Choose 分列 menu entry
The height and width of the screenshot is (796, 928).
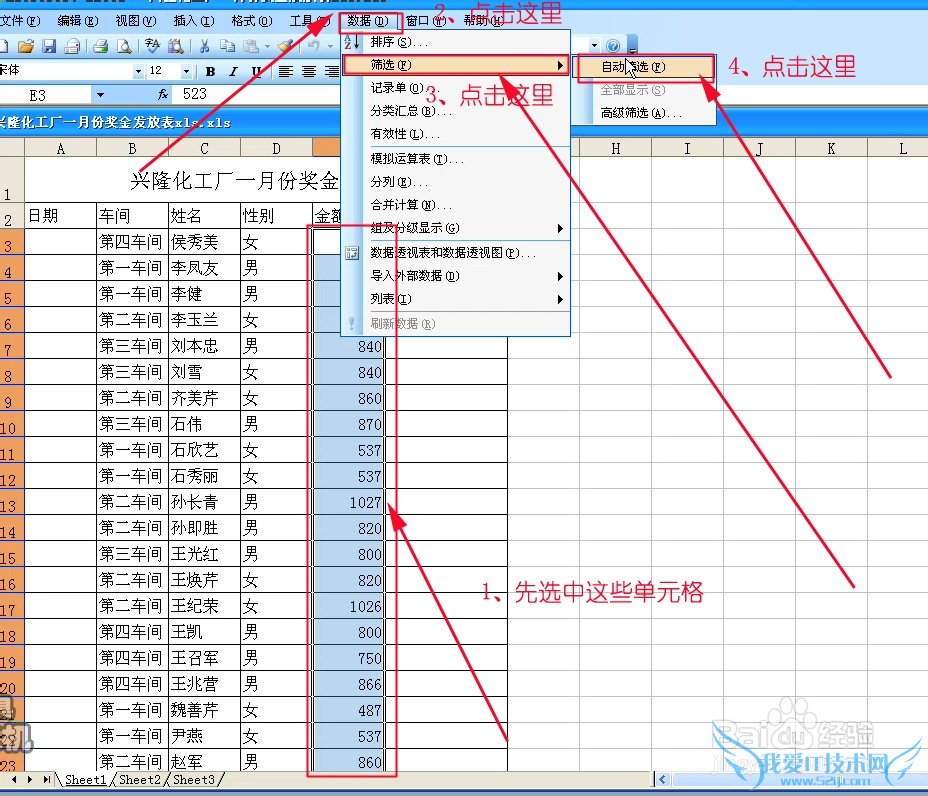tap(456, 182)
